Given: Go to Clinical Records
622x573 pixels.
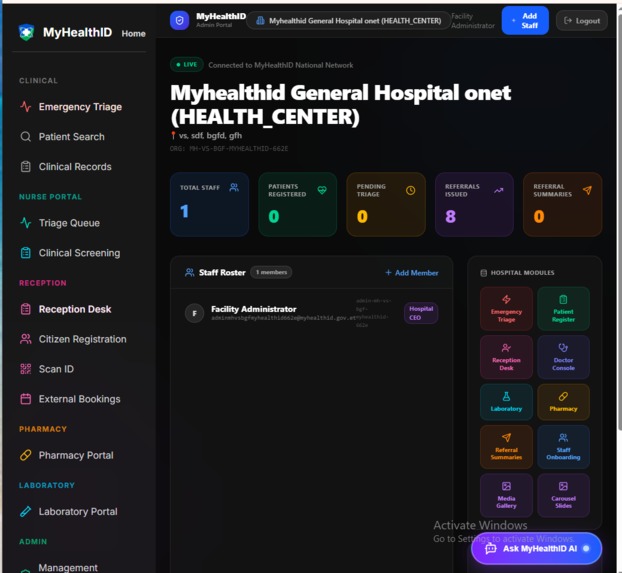Looking at the screenshot, I should tap(66, 167).
